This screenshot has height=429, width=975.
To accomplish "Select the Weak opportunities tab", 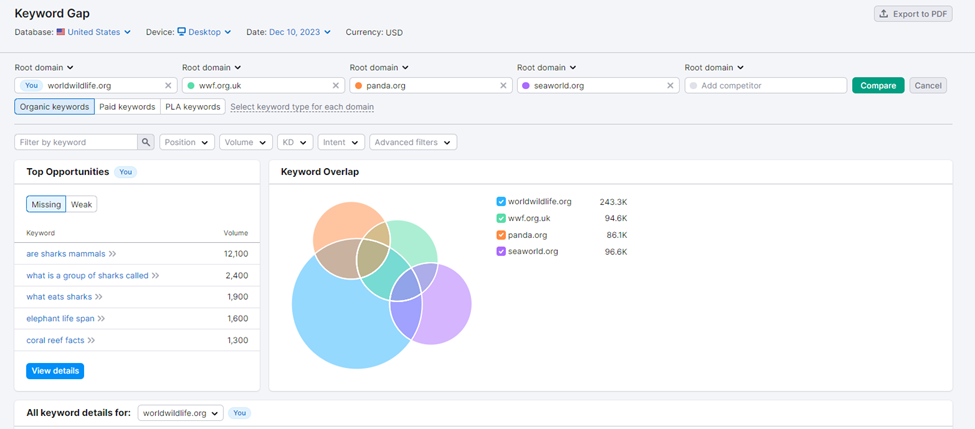I will pos(81,205).
